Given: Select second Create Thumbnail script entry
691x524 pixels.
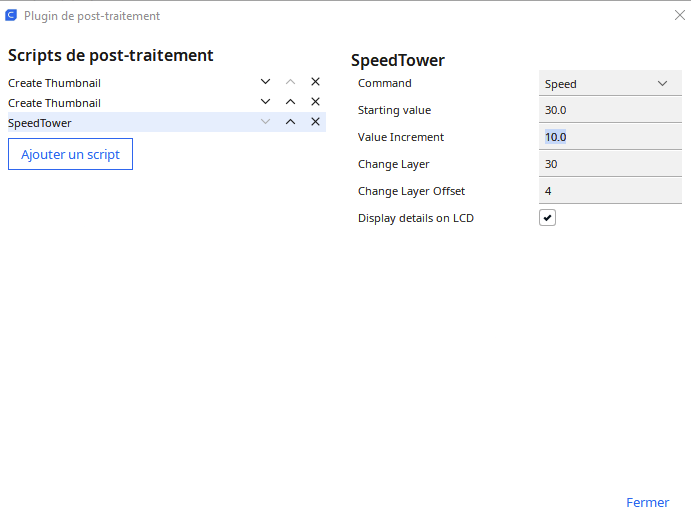Looking at the screenshot, I should click(120, 103).
